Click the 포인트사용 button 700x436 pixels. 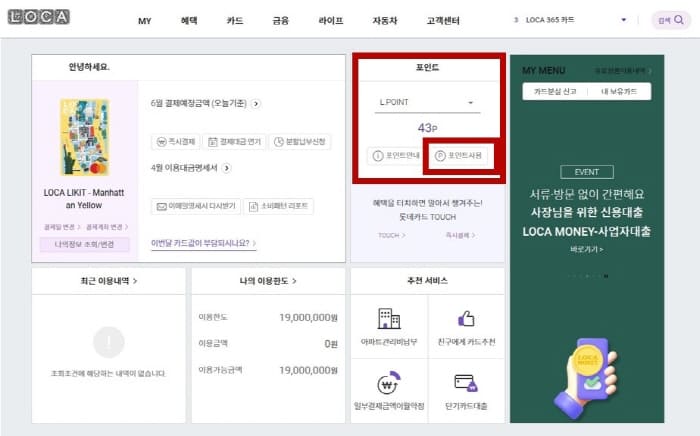pyautogui.click(x=458, y=155)
